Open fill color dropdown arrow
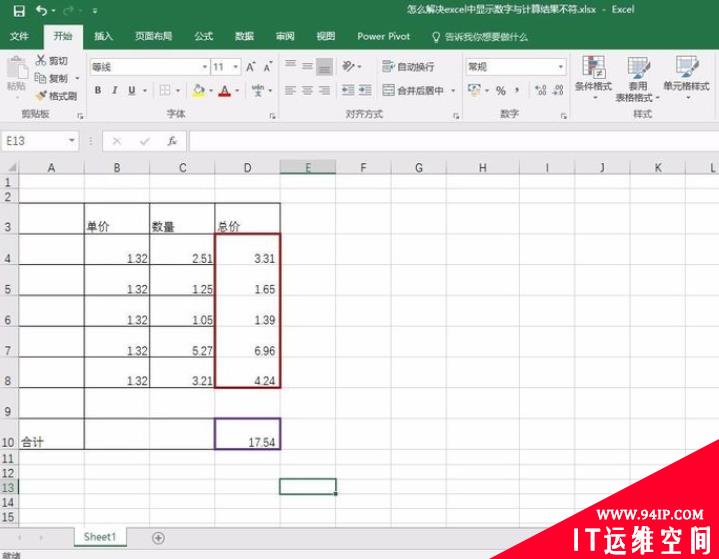Screen dimensions: 719x559 (211, 90)
